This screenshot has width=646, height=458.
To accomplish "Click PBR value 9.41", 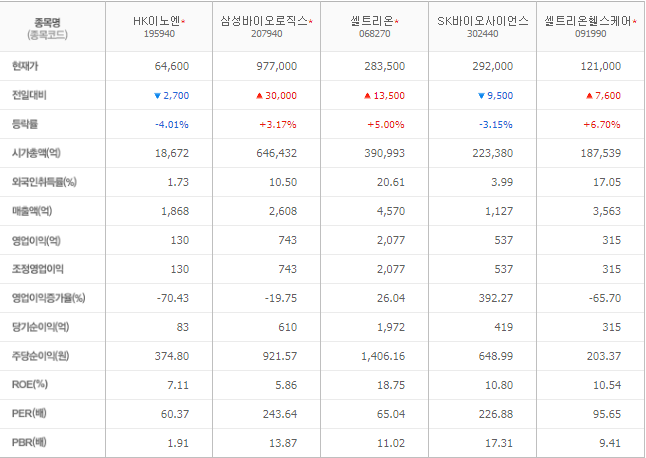I will (610, 443).
